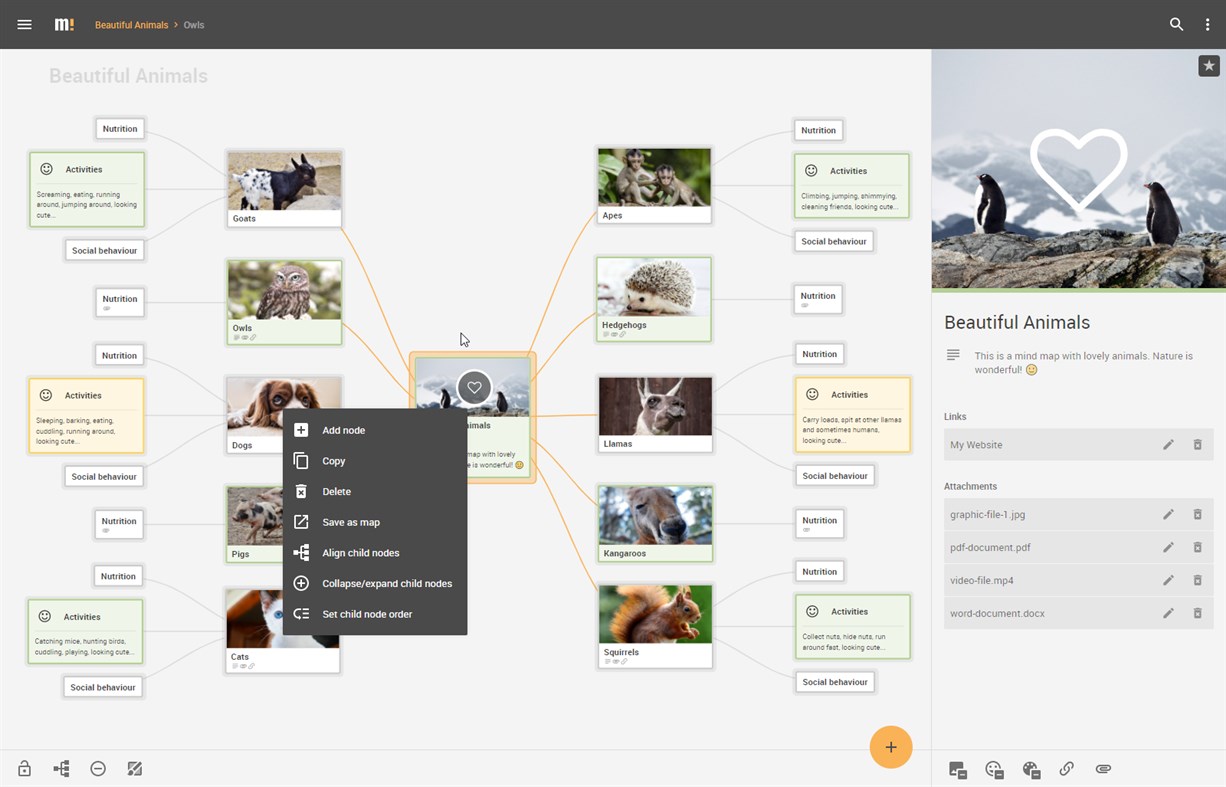This screenshot has height=787, width=1226.
Task: Attach a file with the paperclip icon
Action: pos(1103,769)
